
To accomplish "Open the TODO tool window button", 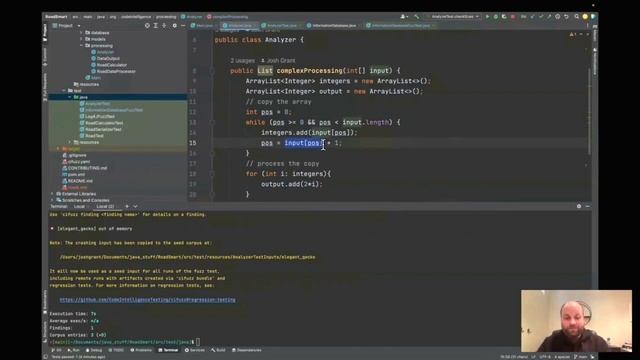I will coord(116,350).
